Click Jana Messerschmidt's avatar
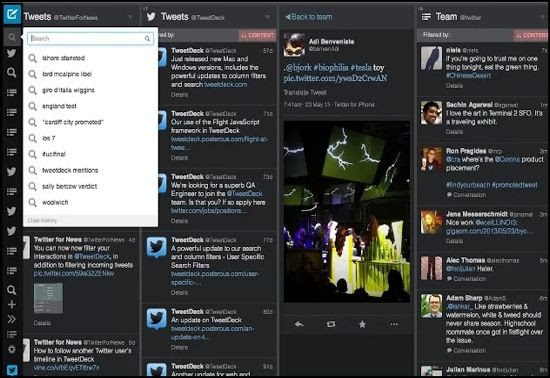Image resolution: width=550 pixels, height=378 pixels. click(431, 222)
